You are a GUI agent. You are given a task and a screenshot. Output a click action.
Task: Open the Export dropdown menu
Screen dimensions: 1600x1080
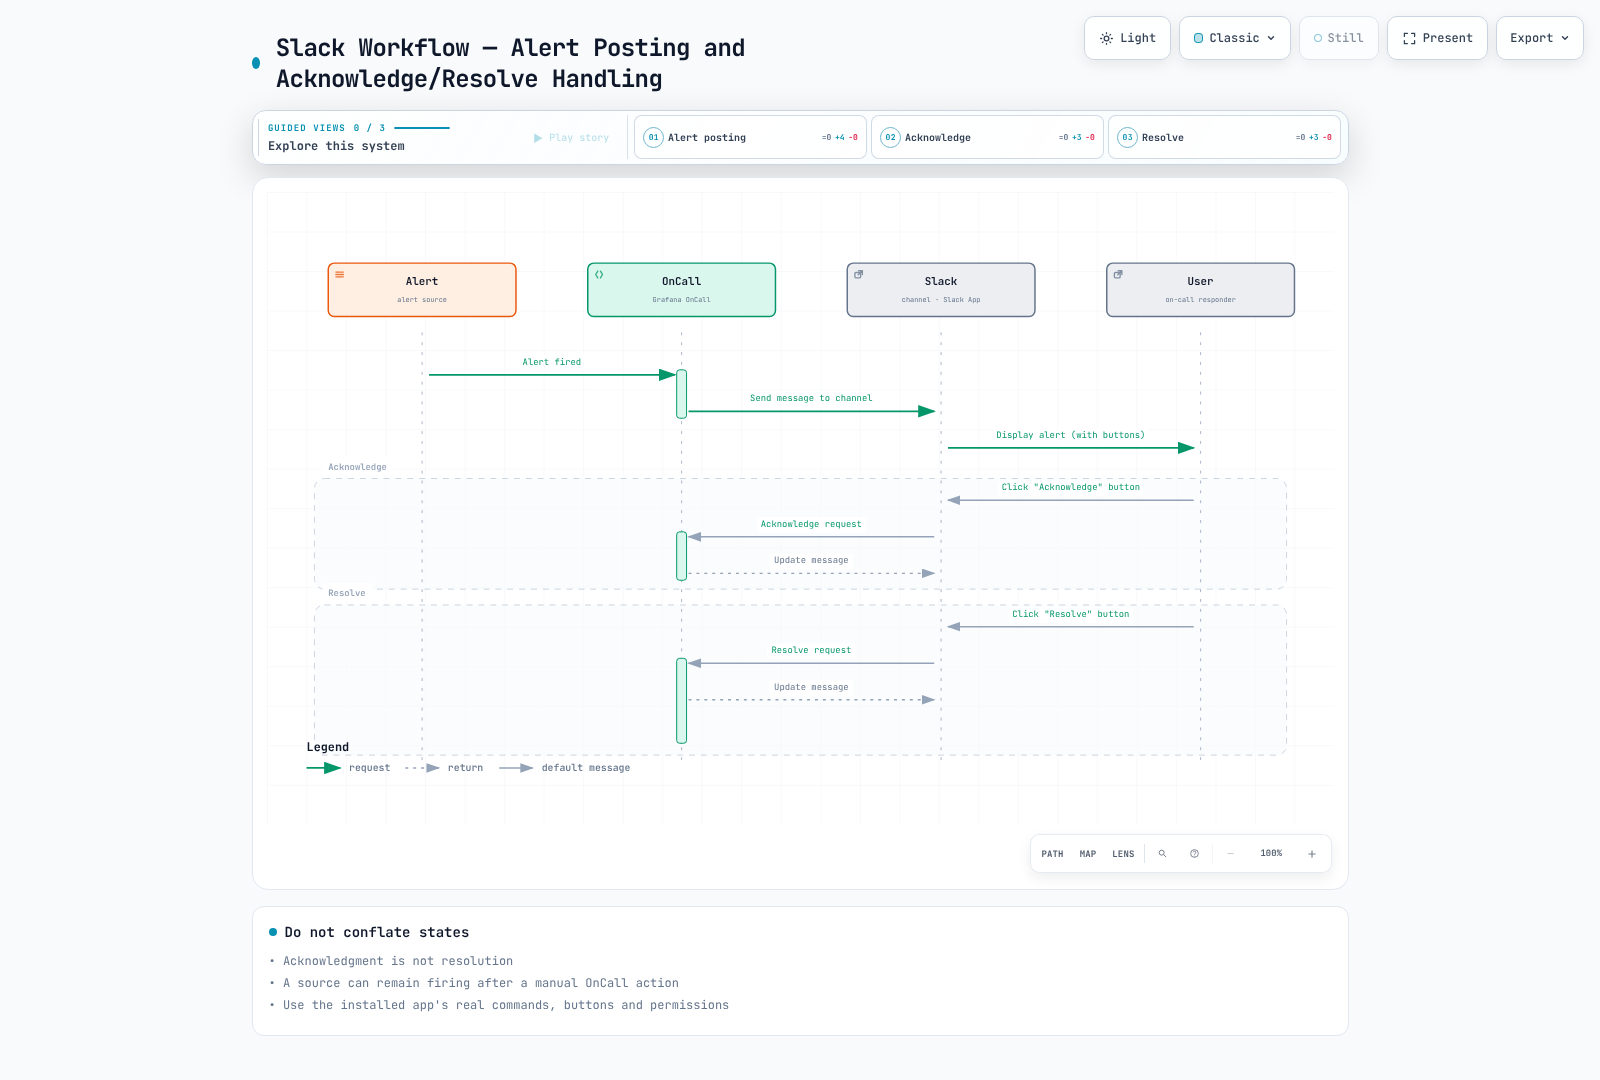(1540, 38)
